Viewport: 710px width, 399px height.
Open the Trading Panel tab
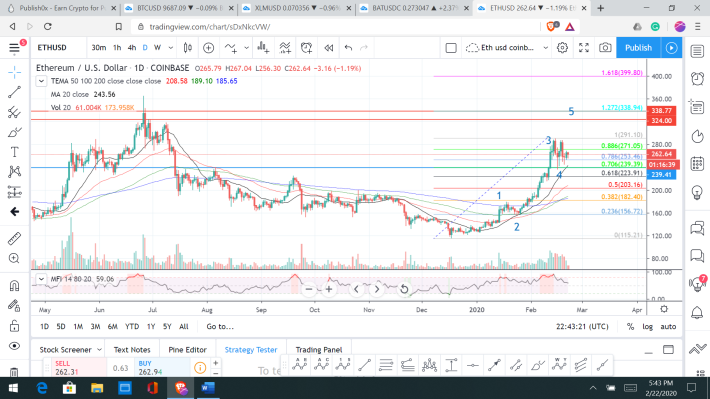tap(319, 350)
